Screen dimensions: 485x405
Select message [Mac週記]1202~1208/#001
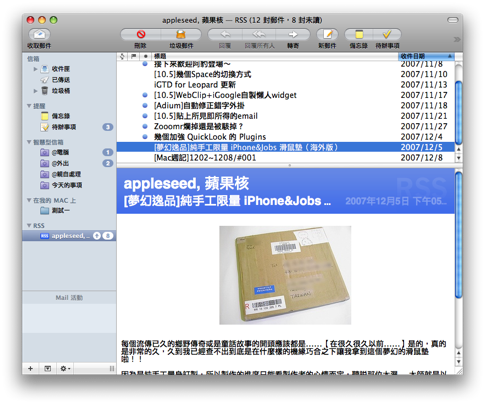point(286,158)
